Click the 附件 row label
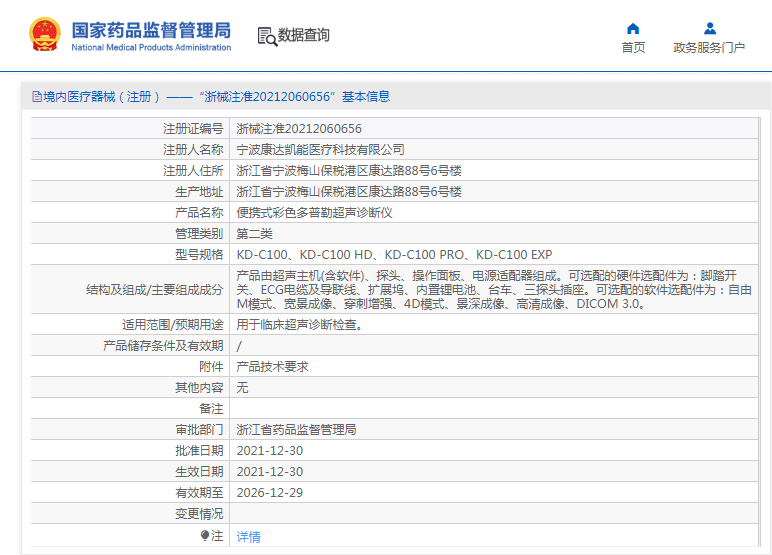The height and width of the screenshot is (555, 772). (x=211, y=366)
